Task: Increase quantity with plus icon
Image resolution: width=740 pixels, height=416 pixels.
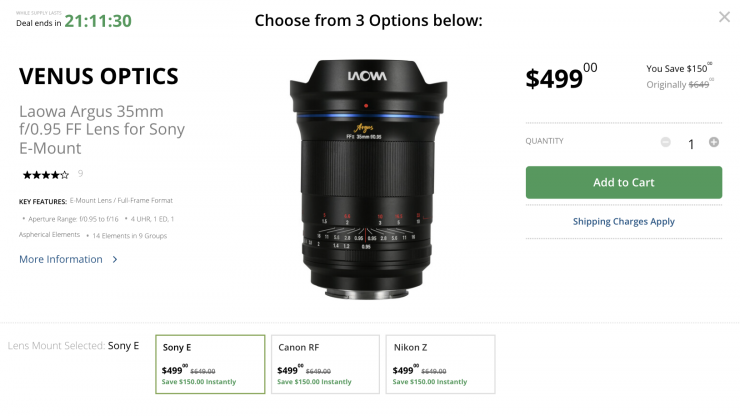Action: click(x=714, y=142)
